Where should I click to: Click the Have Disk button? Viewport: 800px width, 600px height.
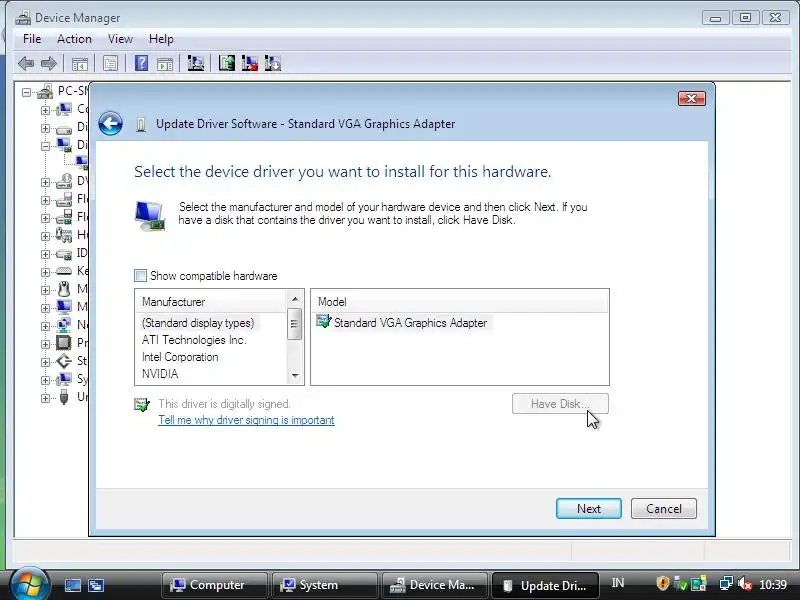tap(560, 404)
